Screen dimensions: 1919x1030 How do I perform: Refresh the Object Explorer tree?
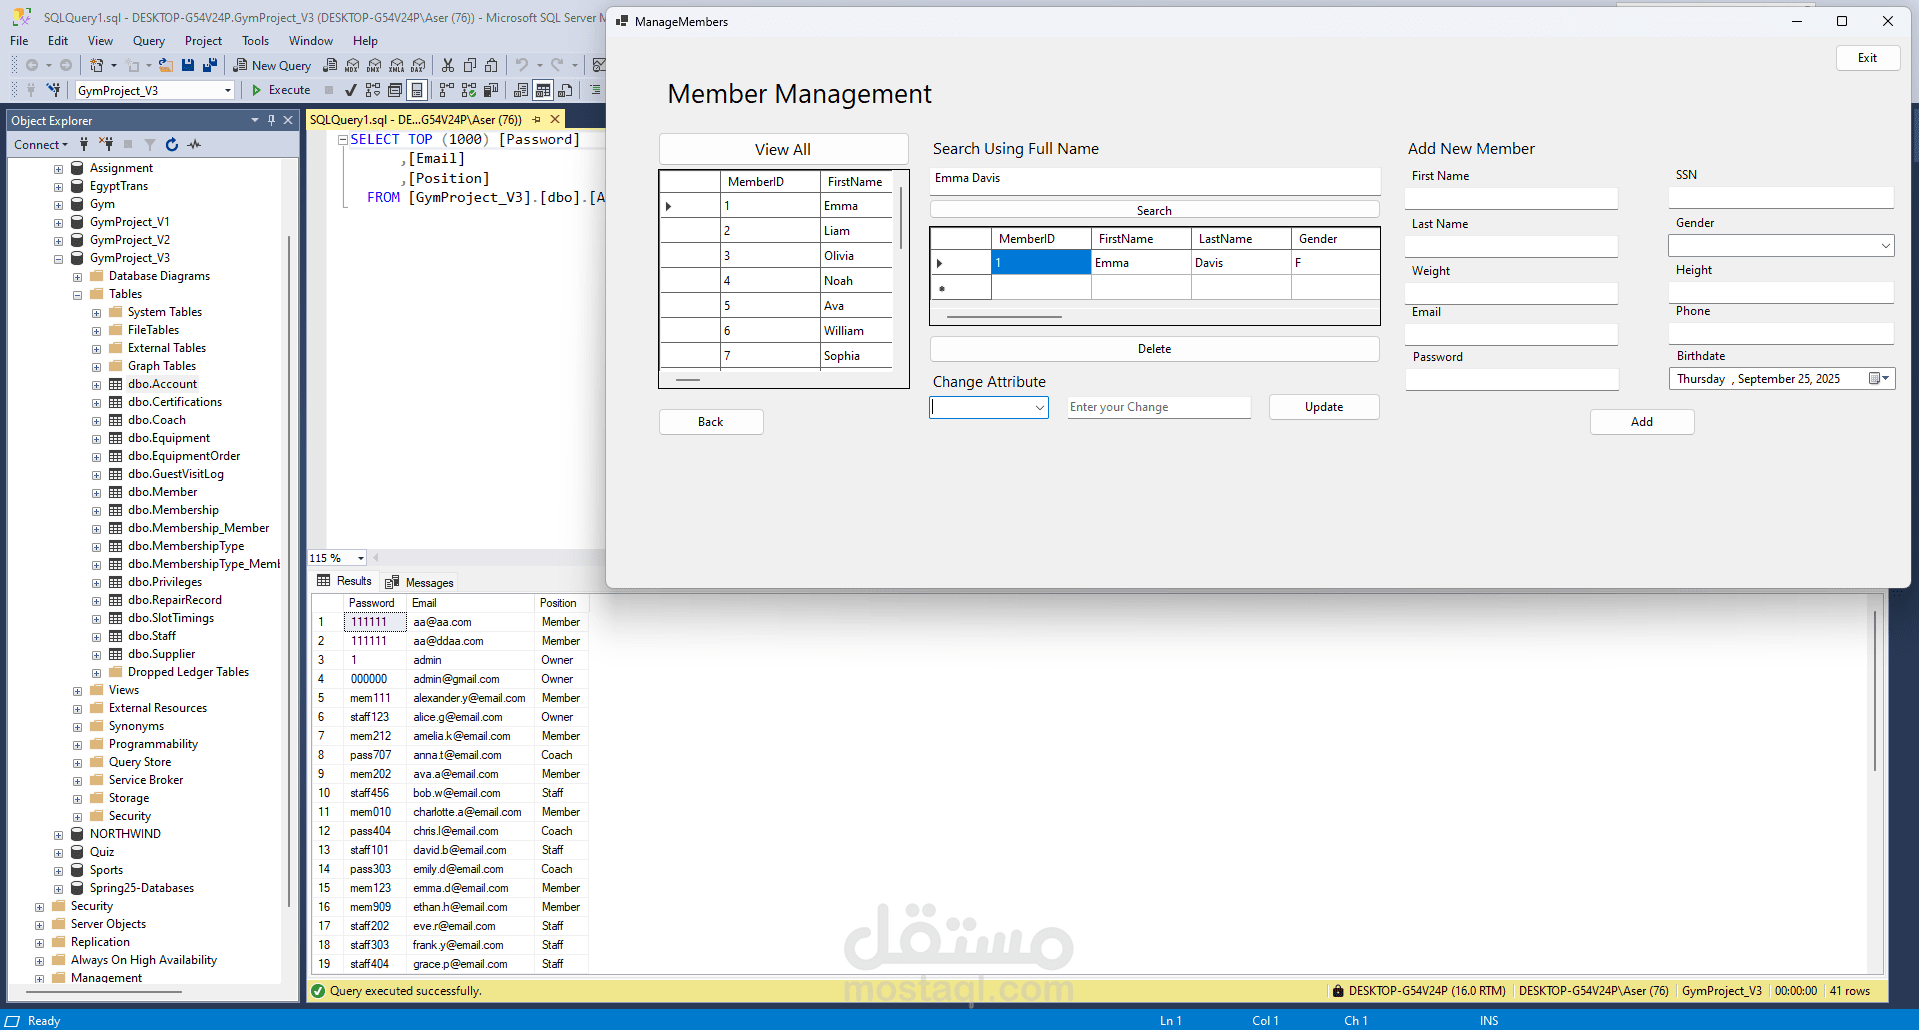point(172,145)
